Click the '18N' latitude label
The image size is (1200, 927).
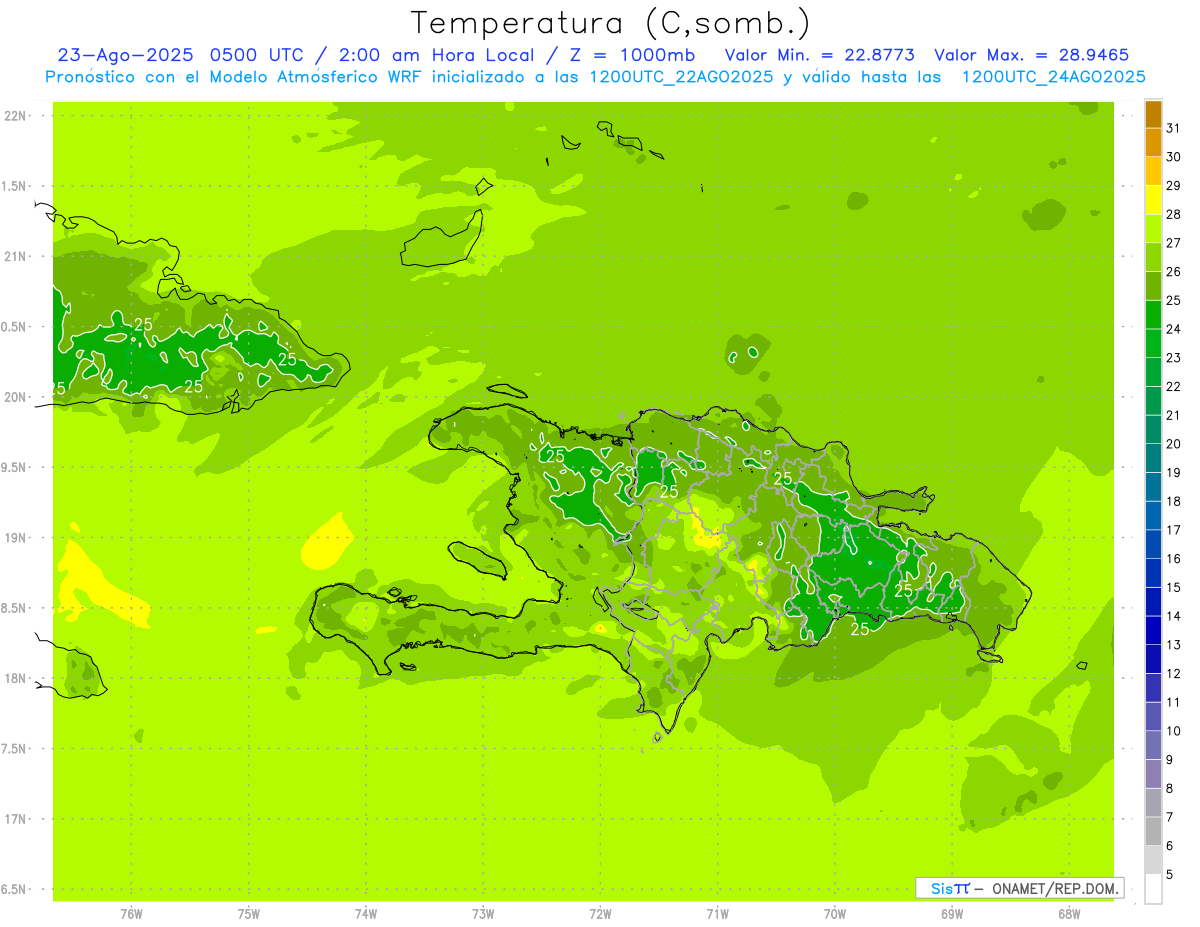click(x=14, y=678)
